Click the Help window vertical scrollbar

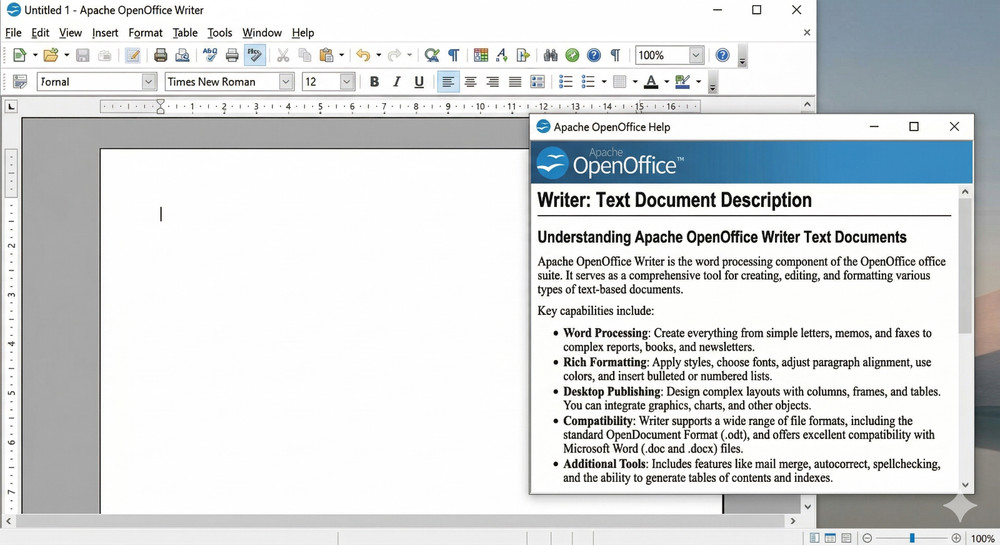tap(965, 265)
